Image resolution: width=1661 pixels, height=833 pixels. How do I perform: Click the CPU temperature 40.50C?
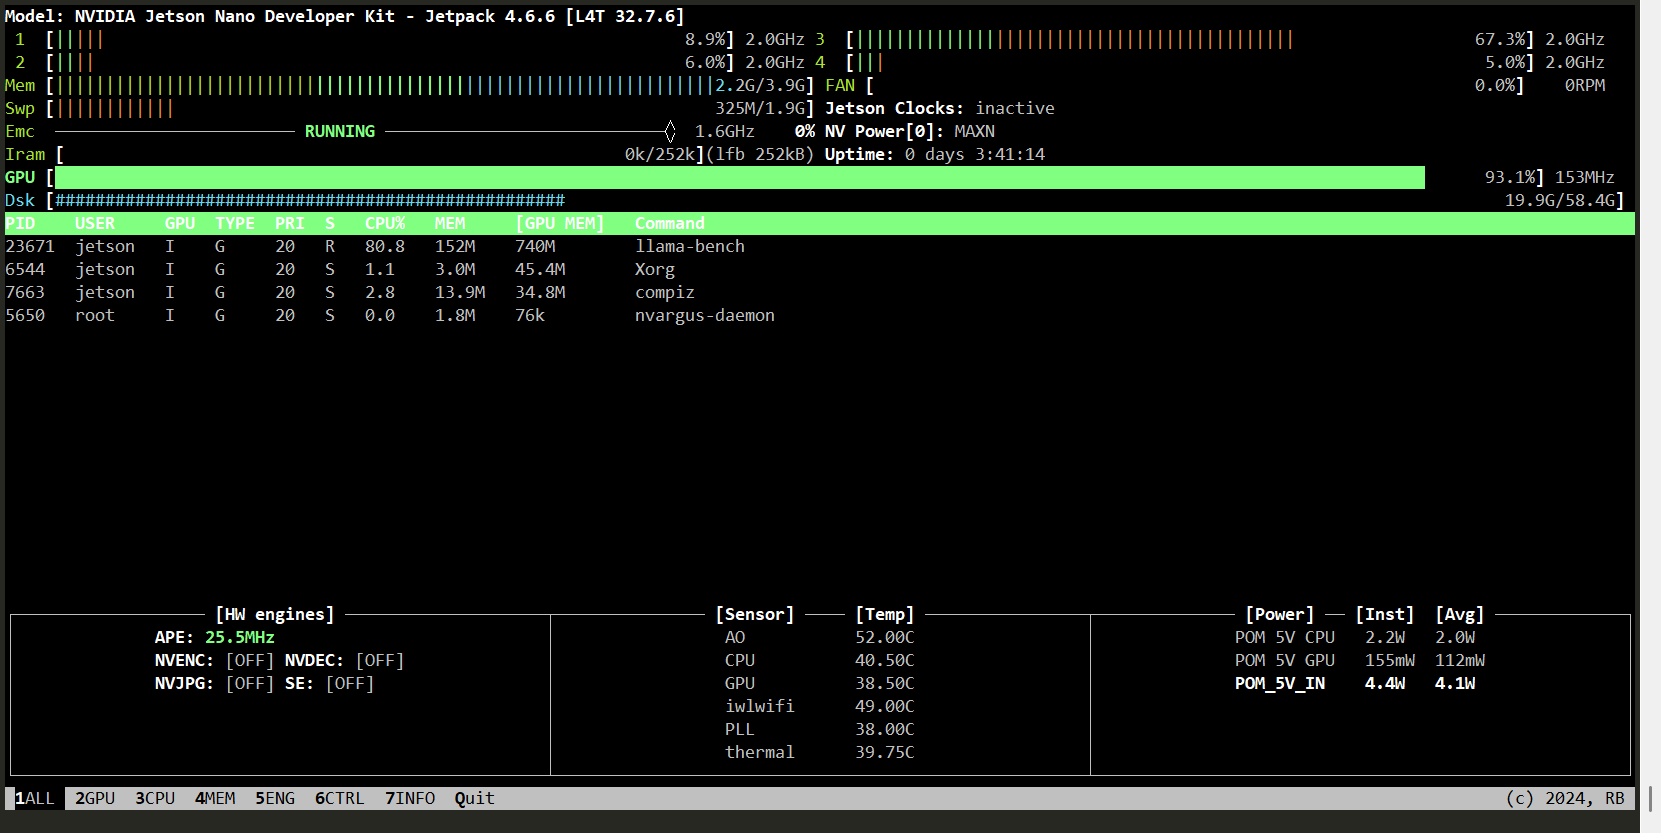885,661
